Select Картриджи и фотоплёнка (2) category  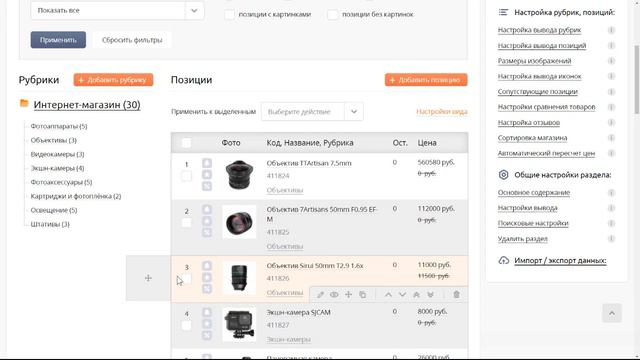coord(76,196)
